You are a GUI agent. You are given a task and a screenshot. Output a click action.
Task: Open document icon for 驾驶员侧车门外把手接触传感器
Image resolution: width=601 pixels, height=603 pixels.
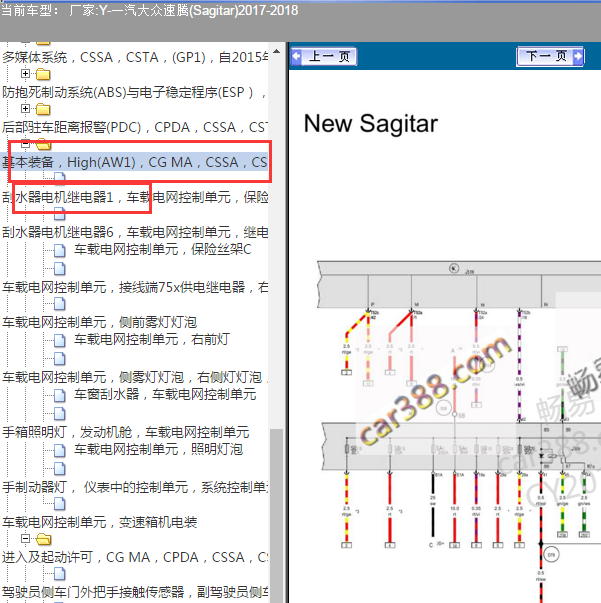click(x=60, y=574)
